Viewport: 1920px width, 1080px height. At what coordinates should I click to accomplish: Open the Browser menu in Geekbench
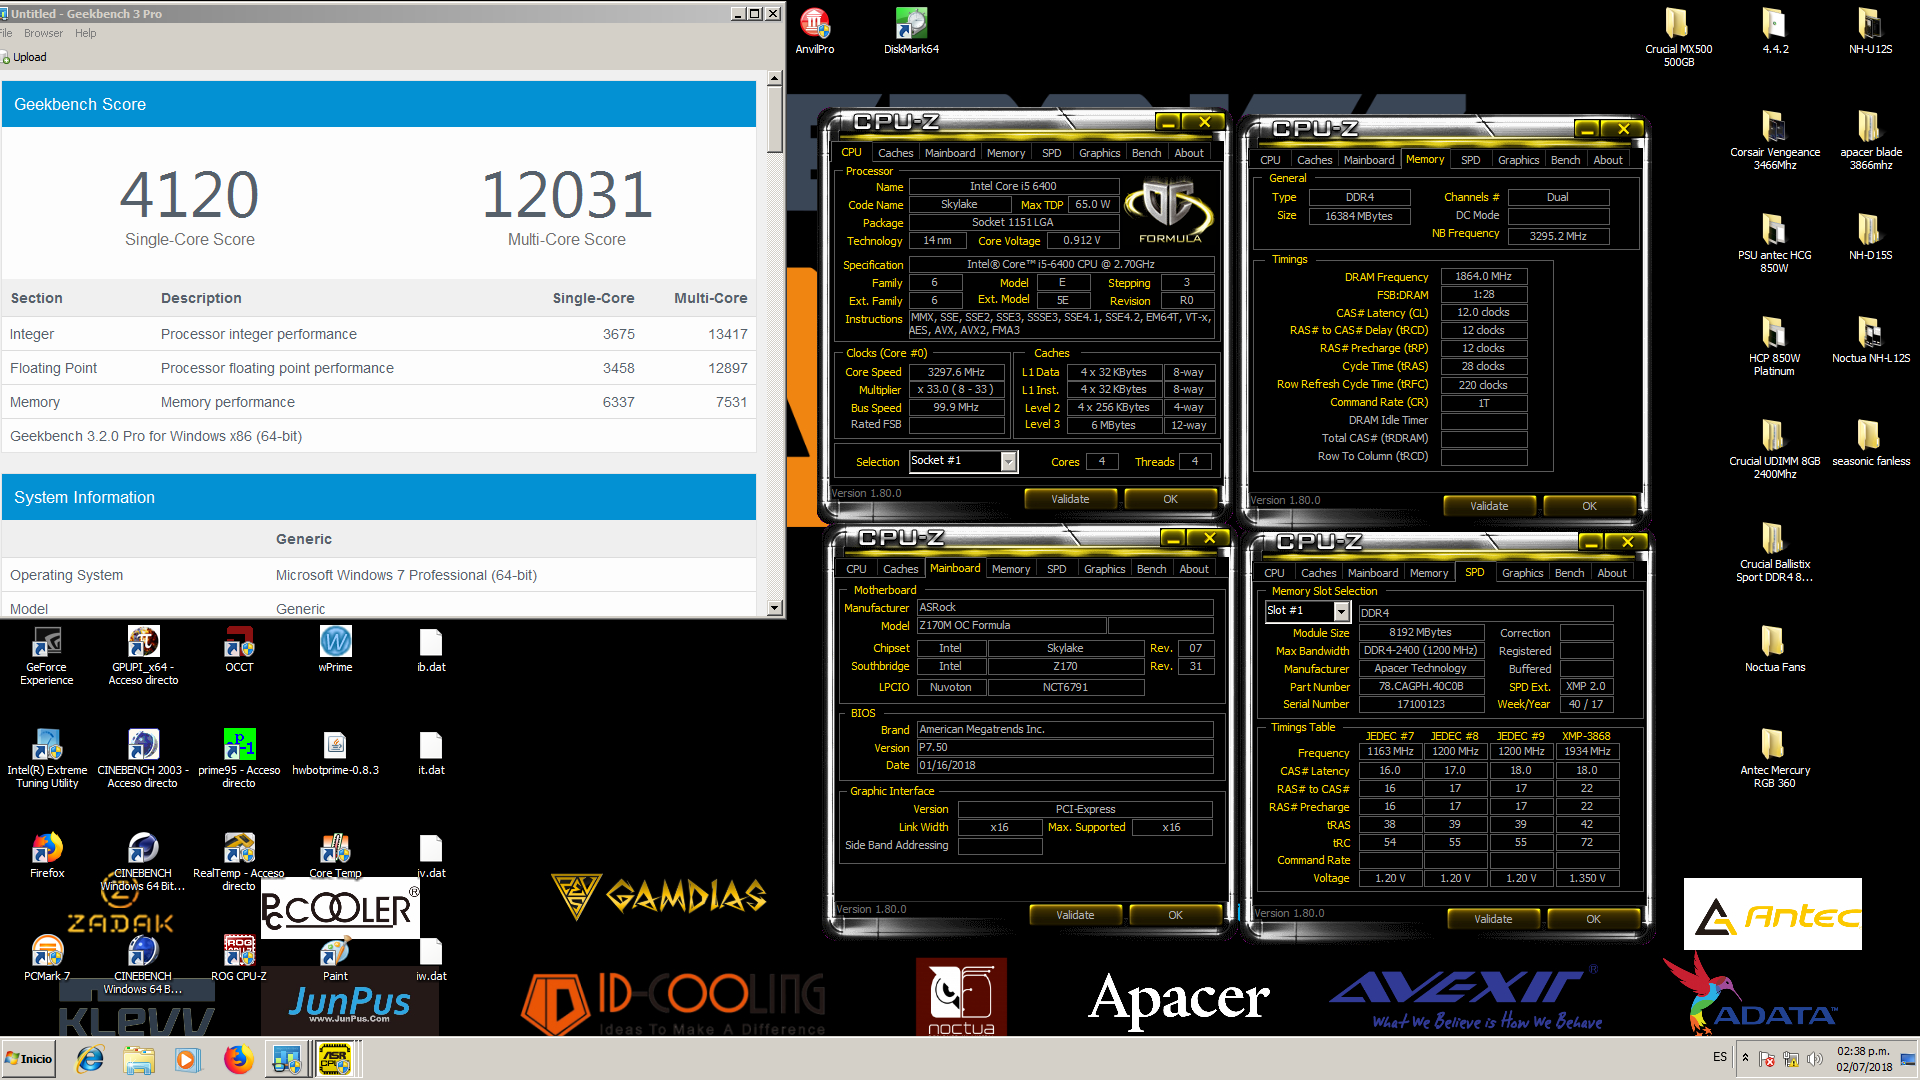tap(43, 33)
